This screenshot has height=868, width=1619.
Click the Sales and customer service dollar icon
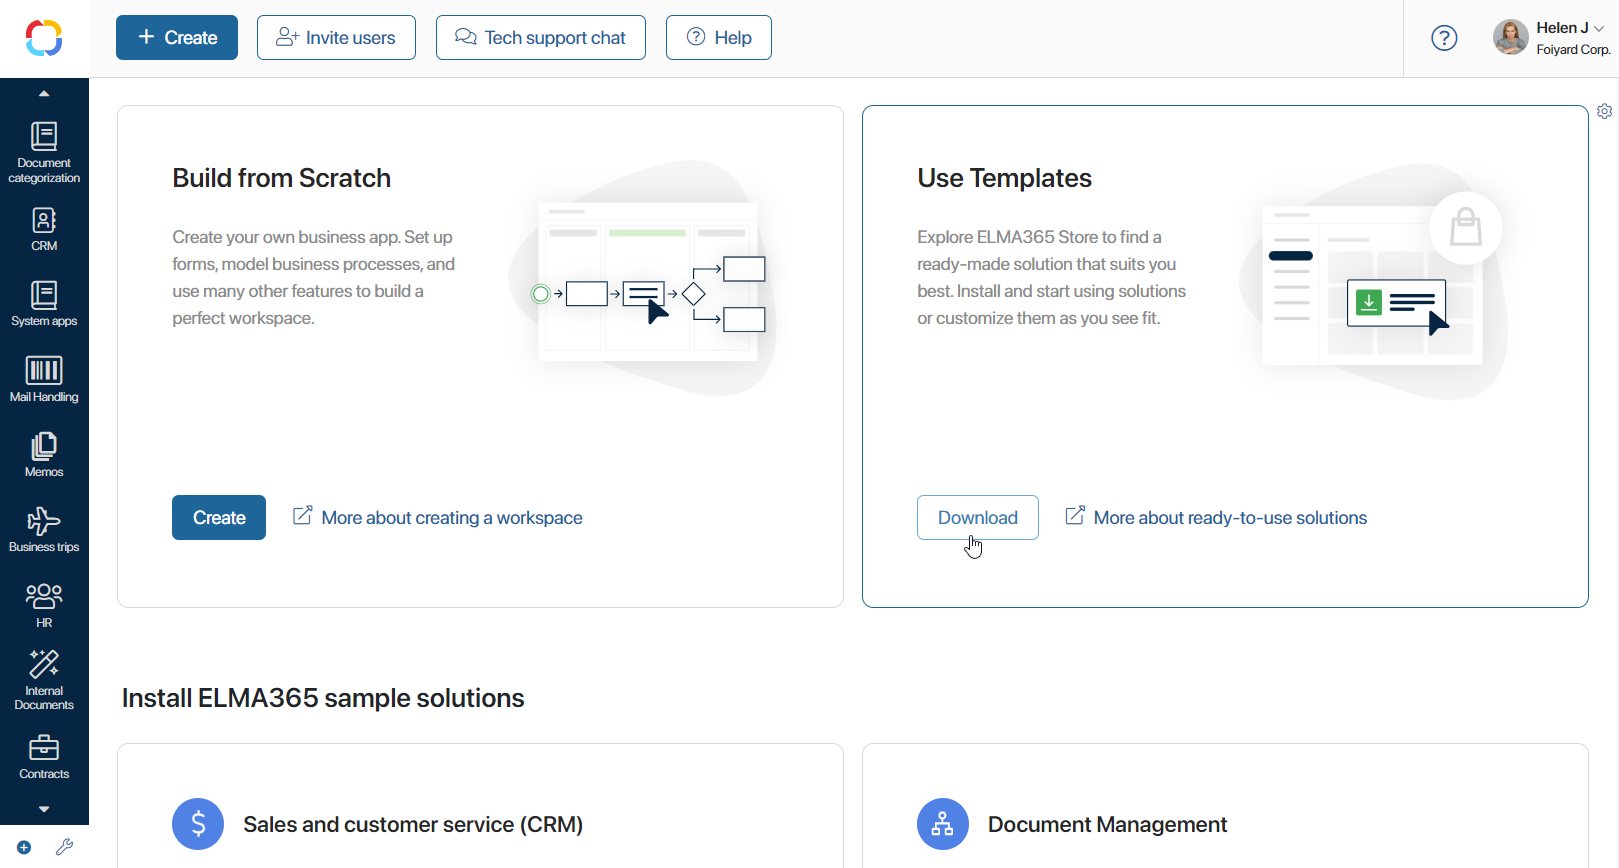point(198,824)
